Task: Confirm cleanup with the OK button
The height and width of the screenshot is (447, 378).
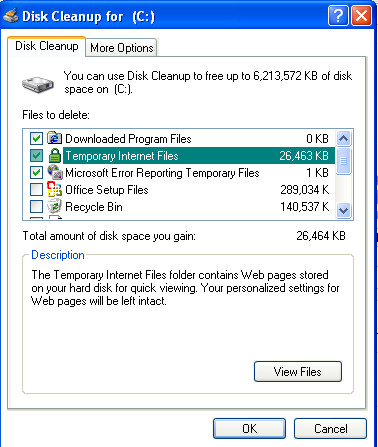Action: 249,428
